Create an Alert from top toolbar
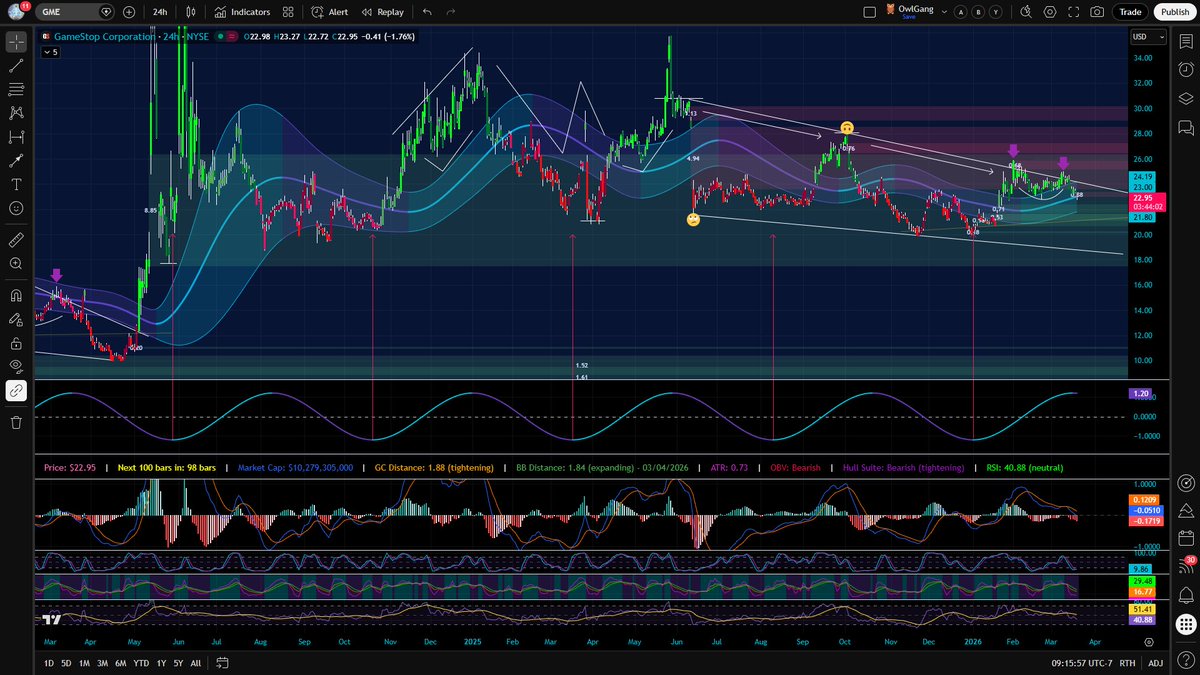This screenshot has height=675, width=1200. click(x=329, y=12)
